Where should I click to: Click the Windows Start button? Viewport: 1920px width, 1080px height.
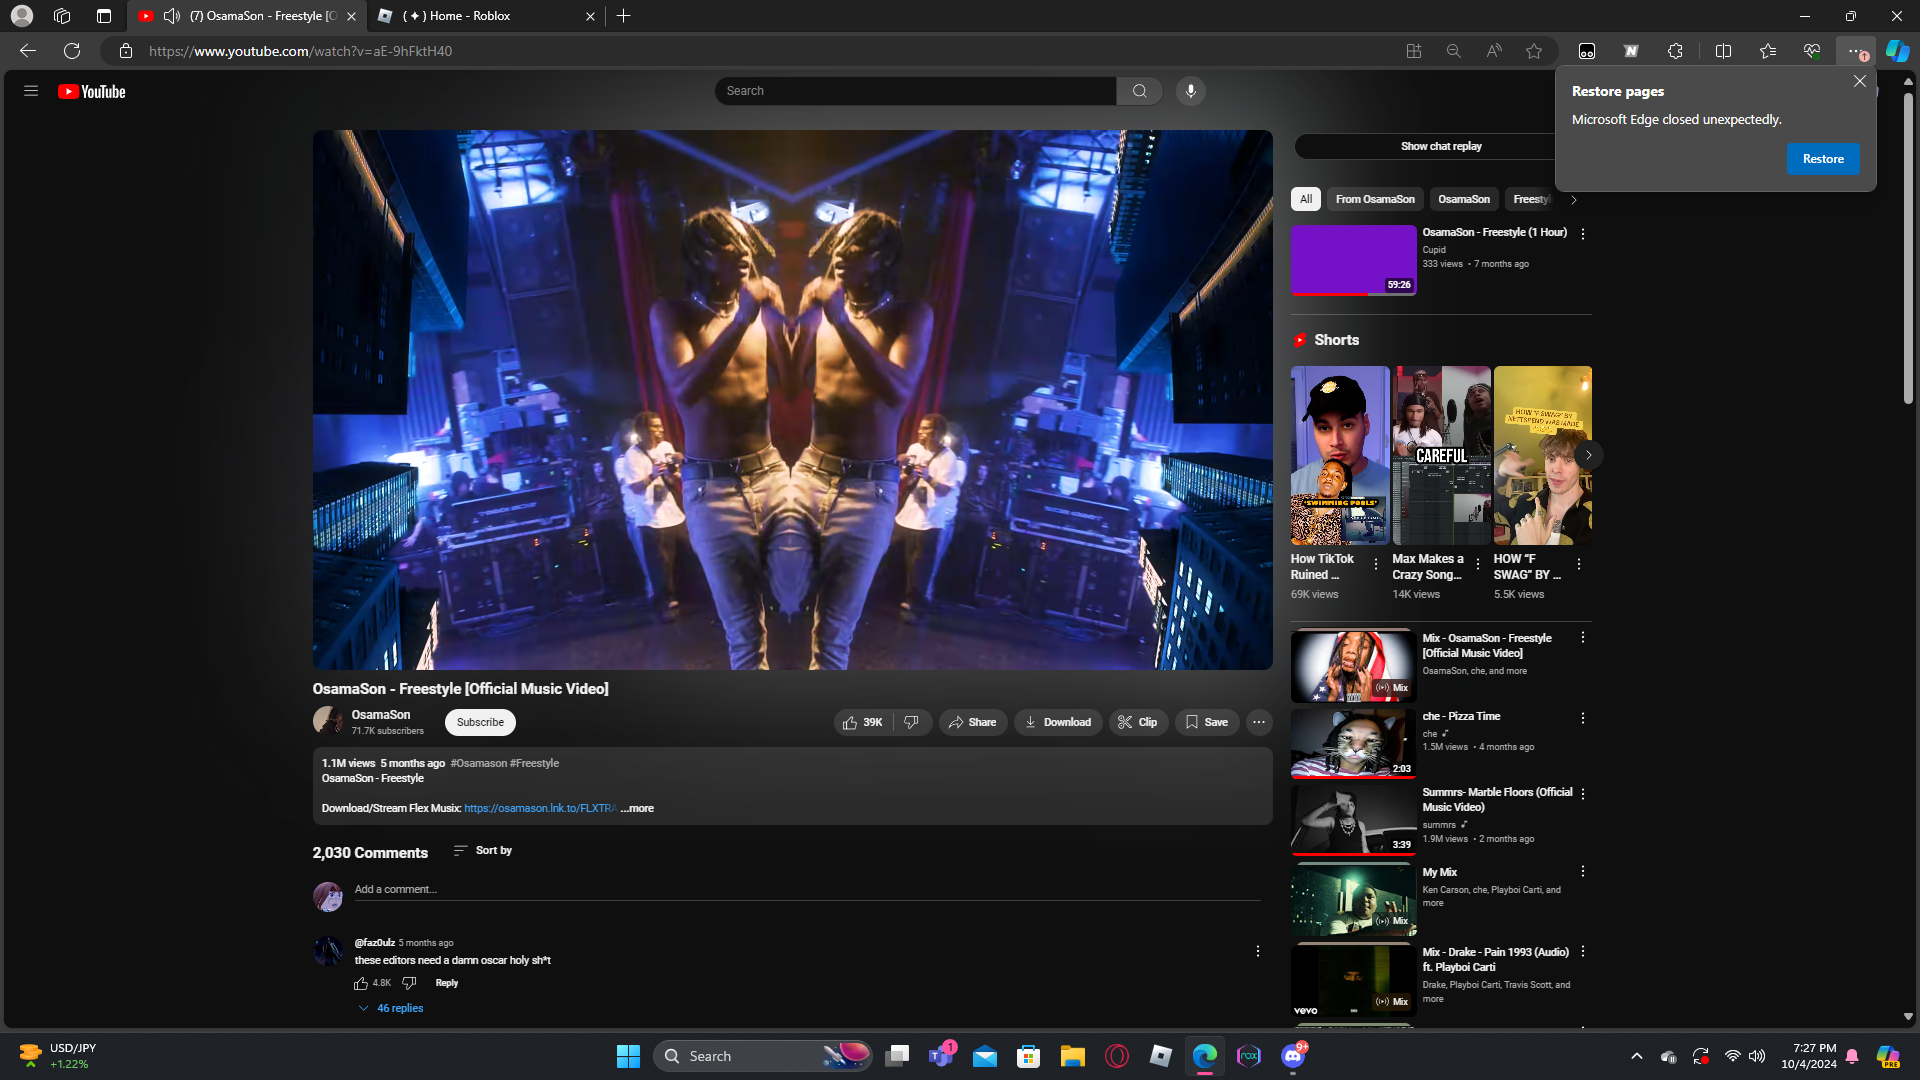[628, 1056]
